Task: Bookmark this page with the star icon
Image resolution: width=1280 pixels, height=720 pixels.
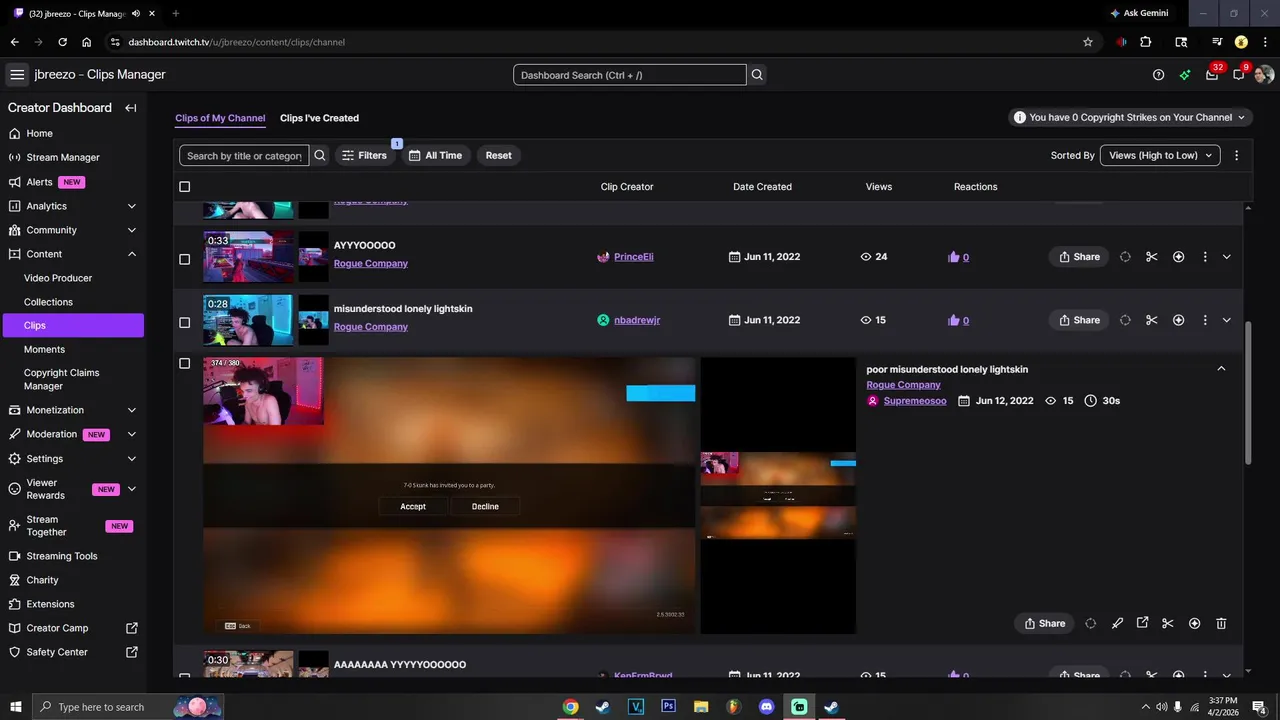Action: click(1088, 42)
